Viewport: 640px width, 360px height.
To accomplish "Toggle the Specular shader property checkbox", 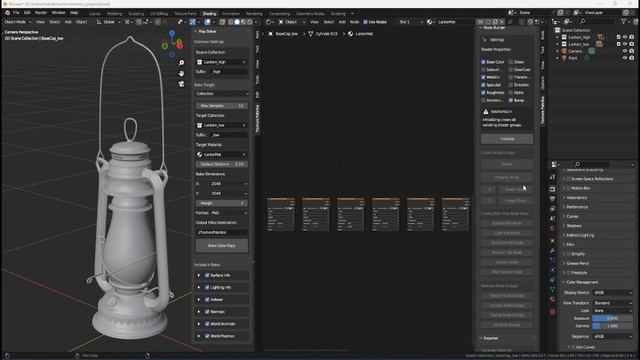I will point(483,85).
